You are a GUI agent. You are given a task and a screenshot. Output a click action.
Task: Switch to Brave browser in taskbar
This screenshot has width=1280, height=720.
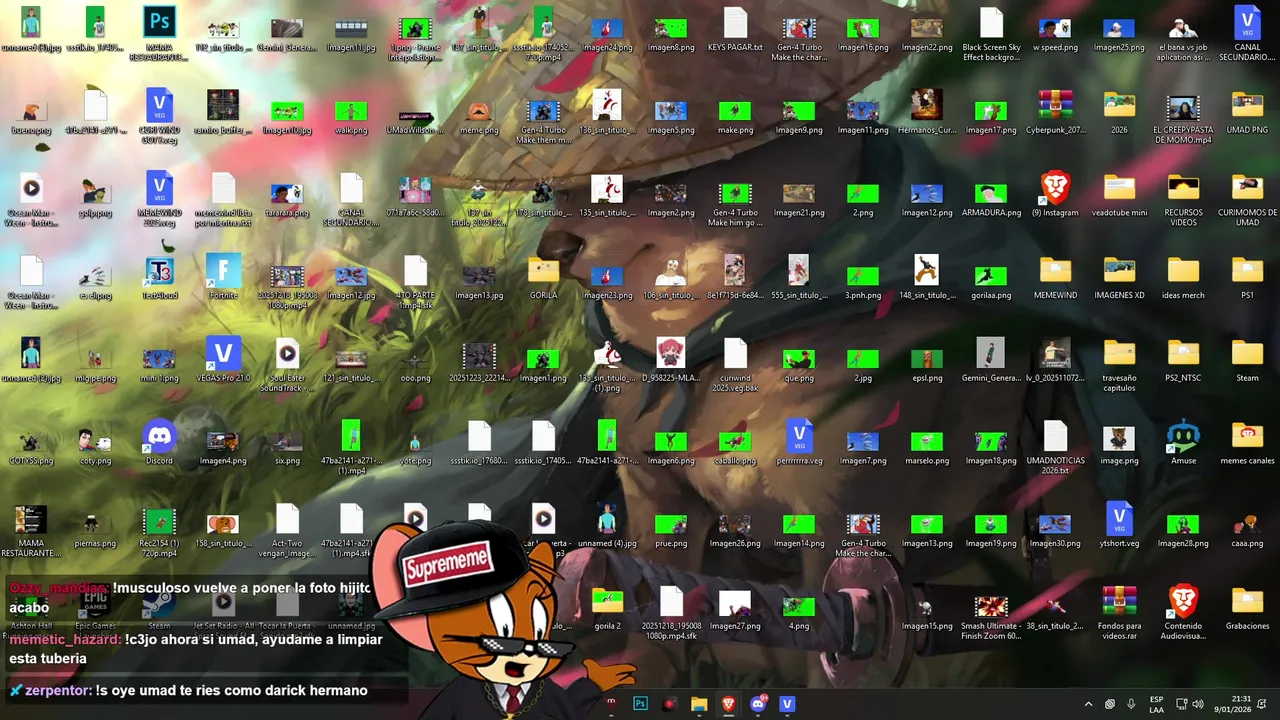[728, 704]
